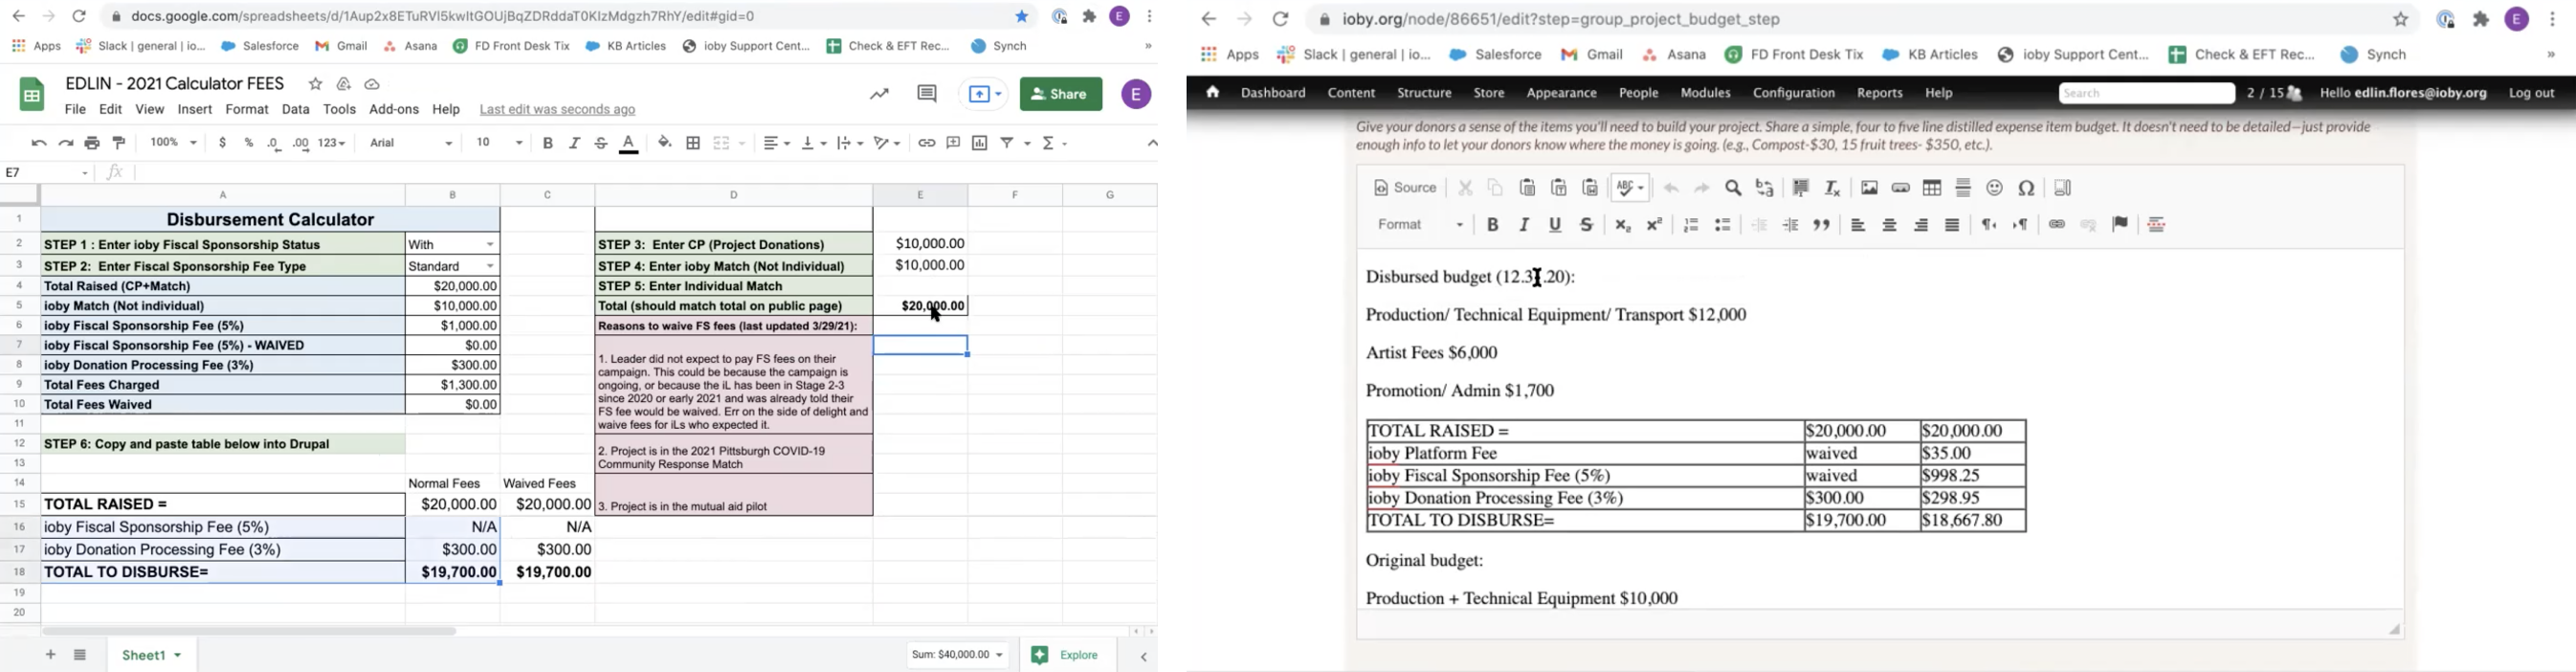Star the EDLIN spreadsheet
Viewport: 2576px width, 672px height.
pyautogui.click(x=315, y=84)
